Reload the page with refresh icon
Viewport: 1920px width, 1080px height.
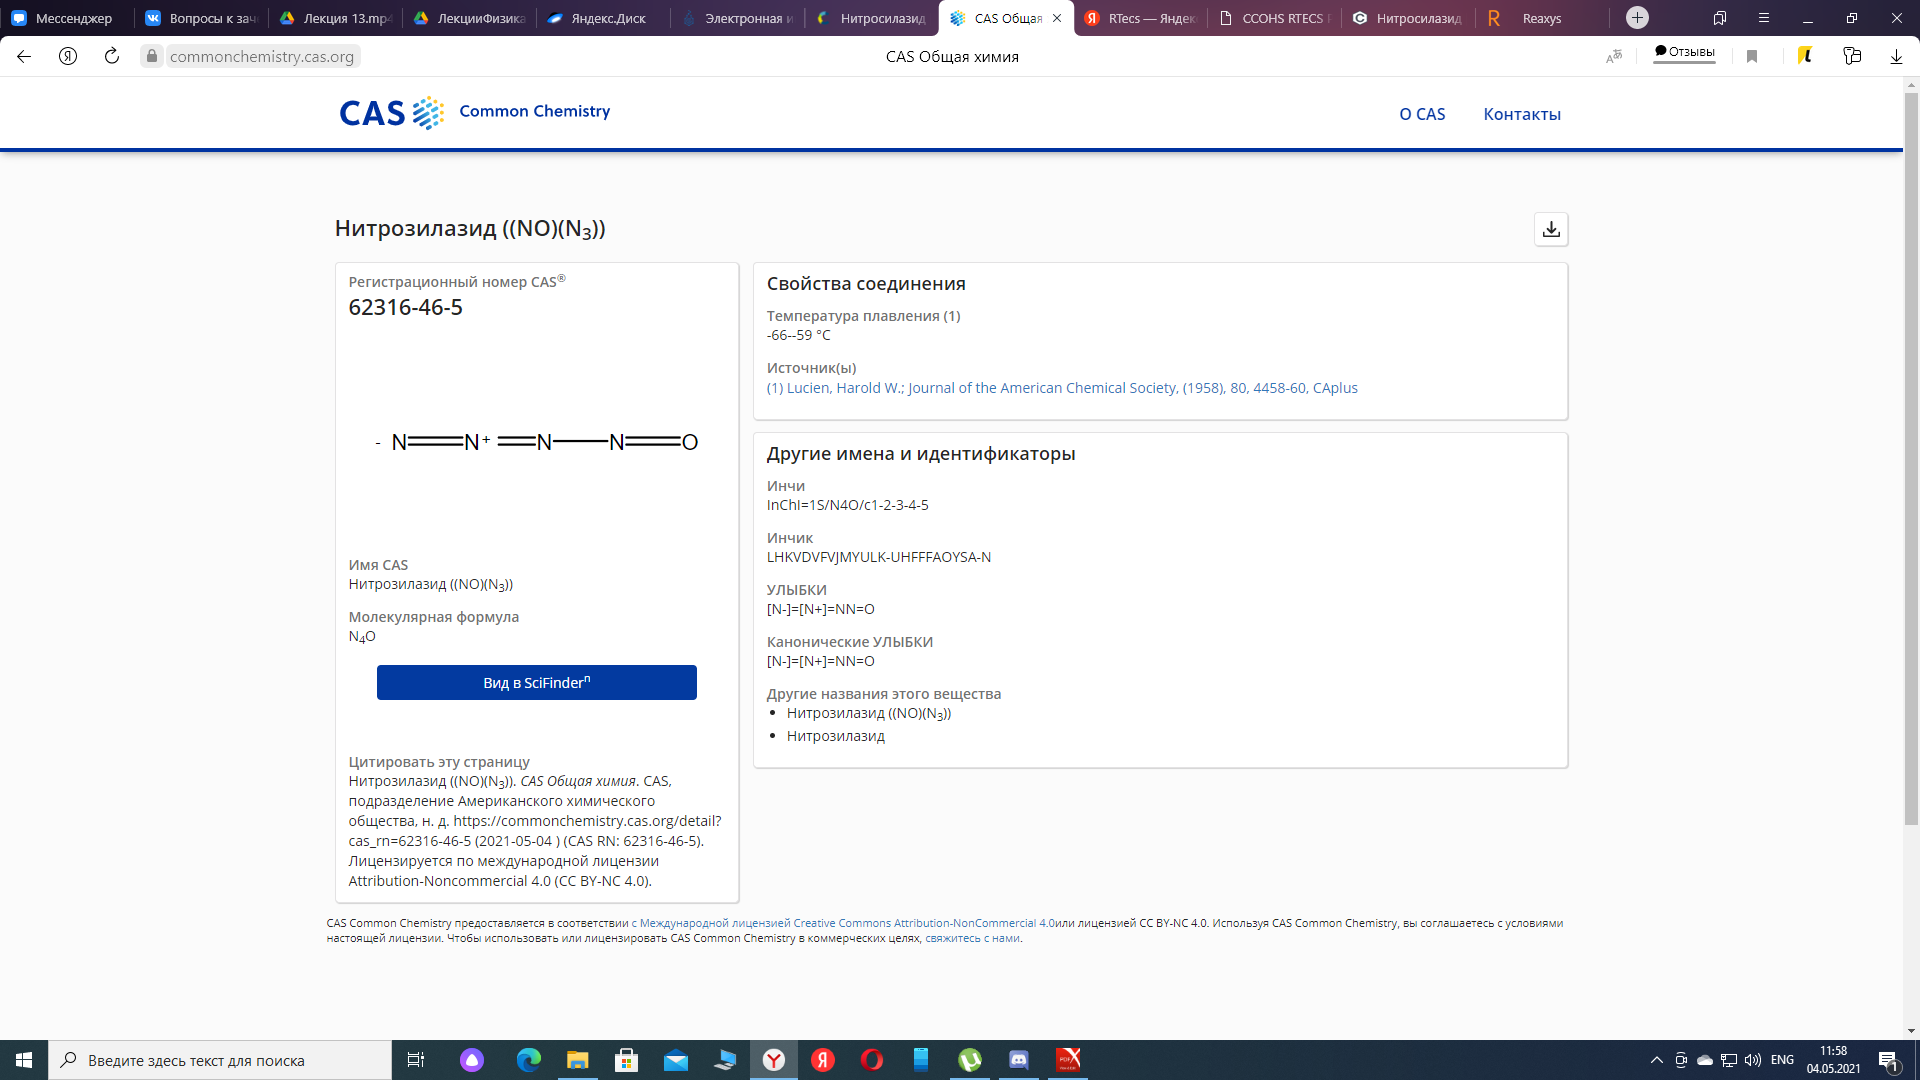pos(112,56)
